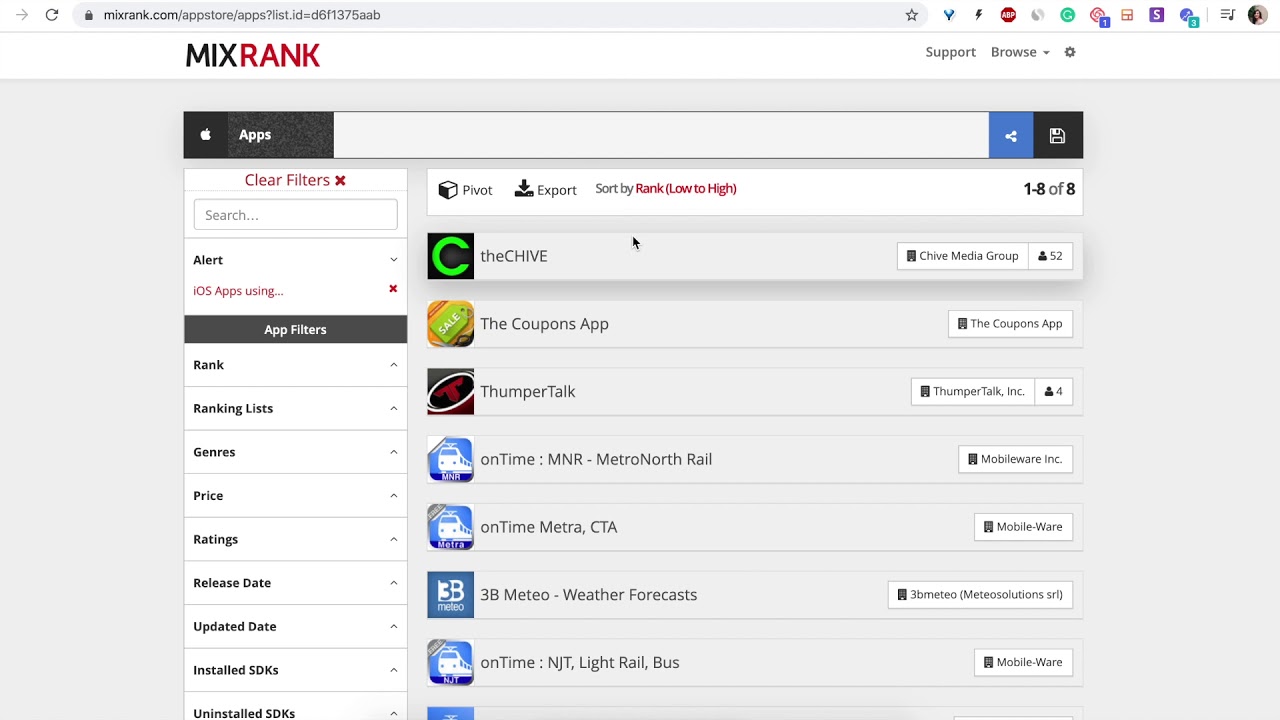Screen dimensions: 1280x720
Task: Click the Adblock Plus extension icon
Action: point(1008,15)
